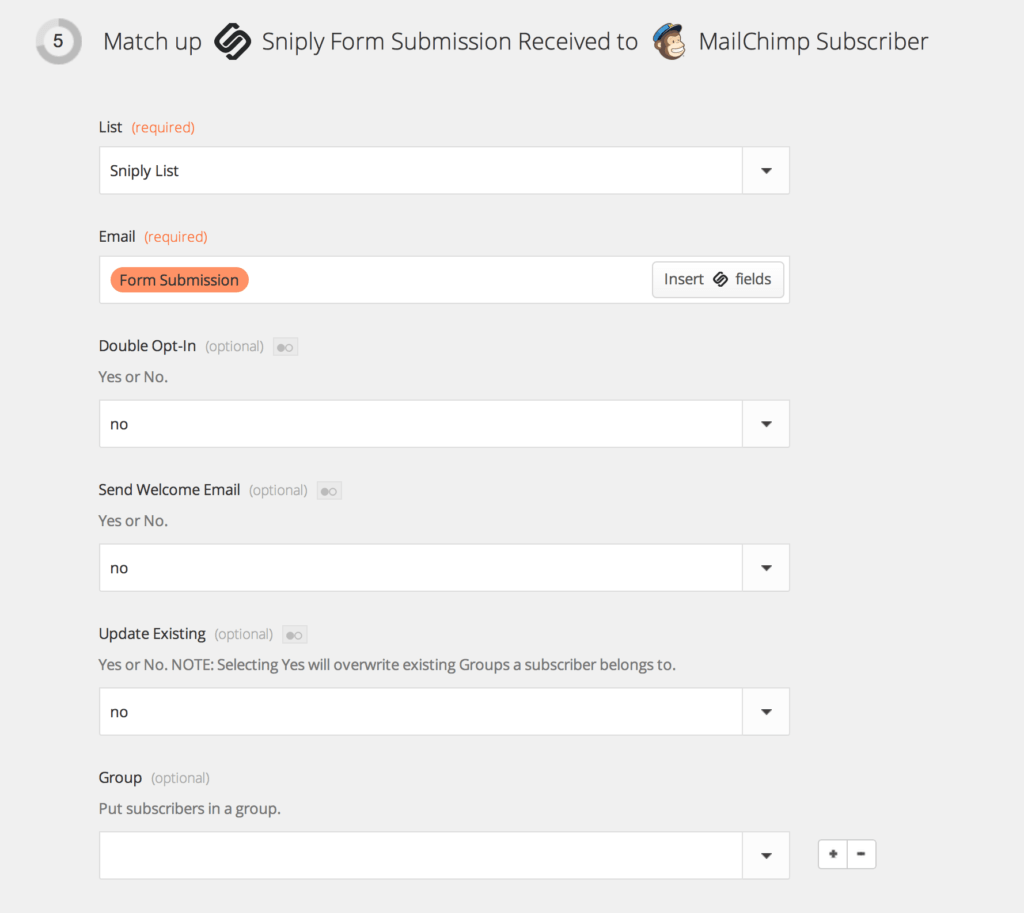Image resolution: width=1024 pixels, height=913 pixels.
Task: Click the empty Group input box
Action: [x=420, y=856]
